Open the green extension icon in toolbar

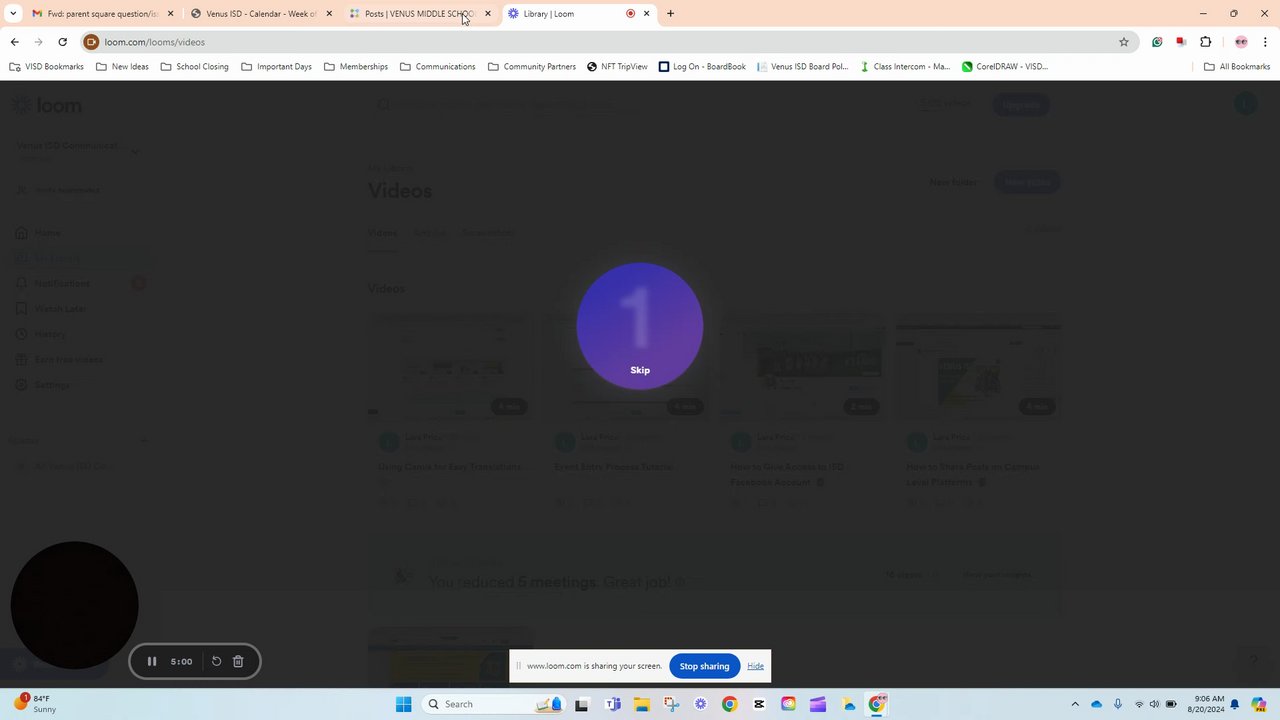(1157, 42)
